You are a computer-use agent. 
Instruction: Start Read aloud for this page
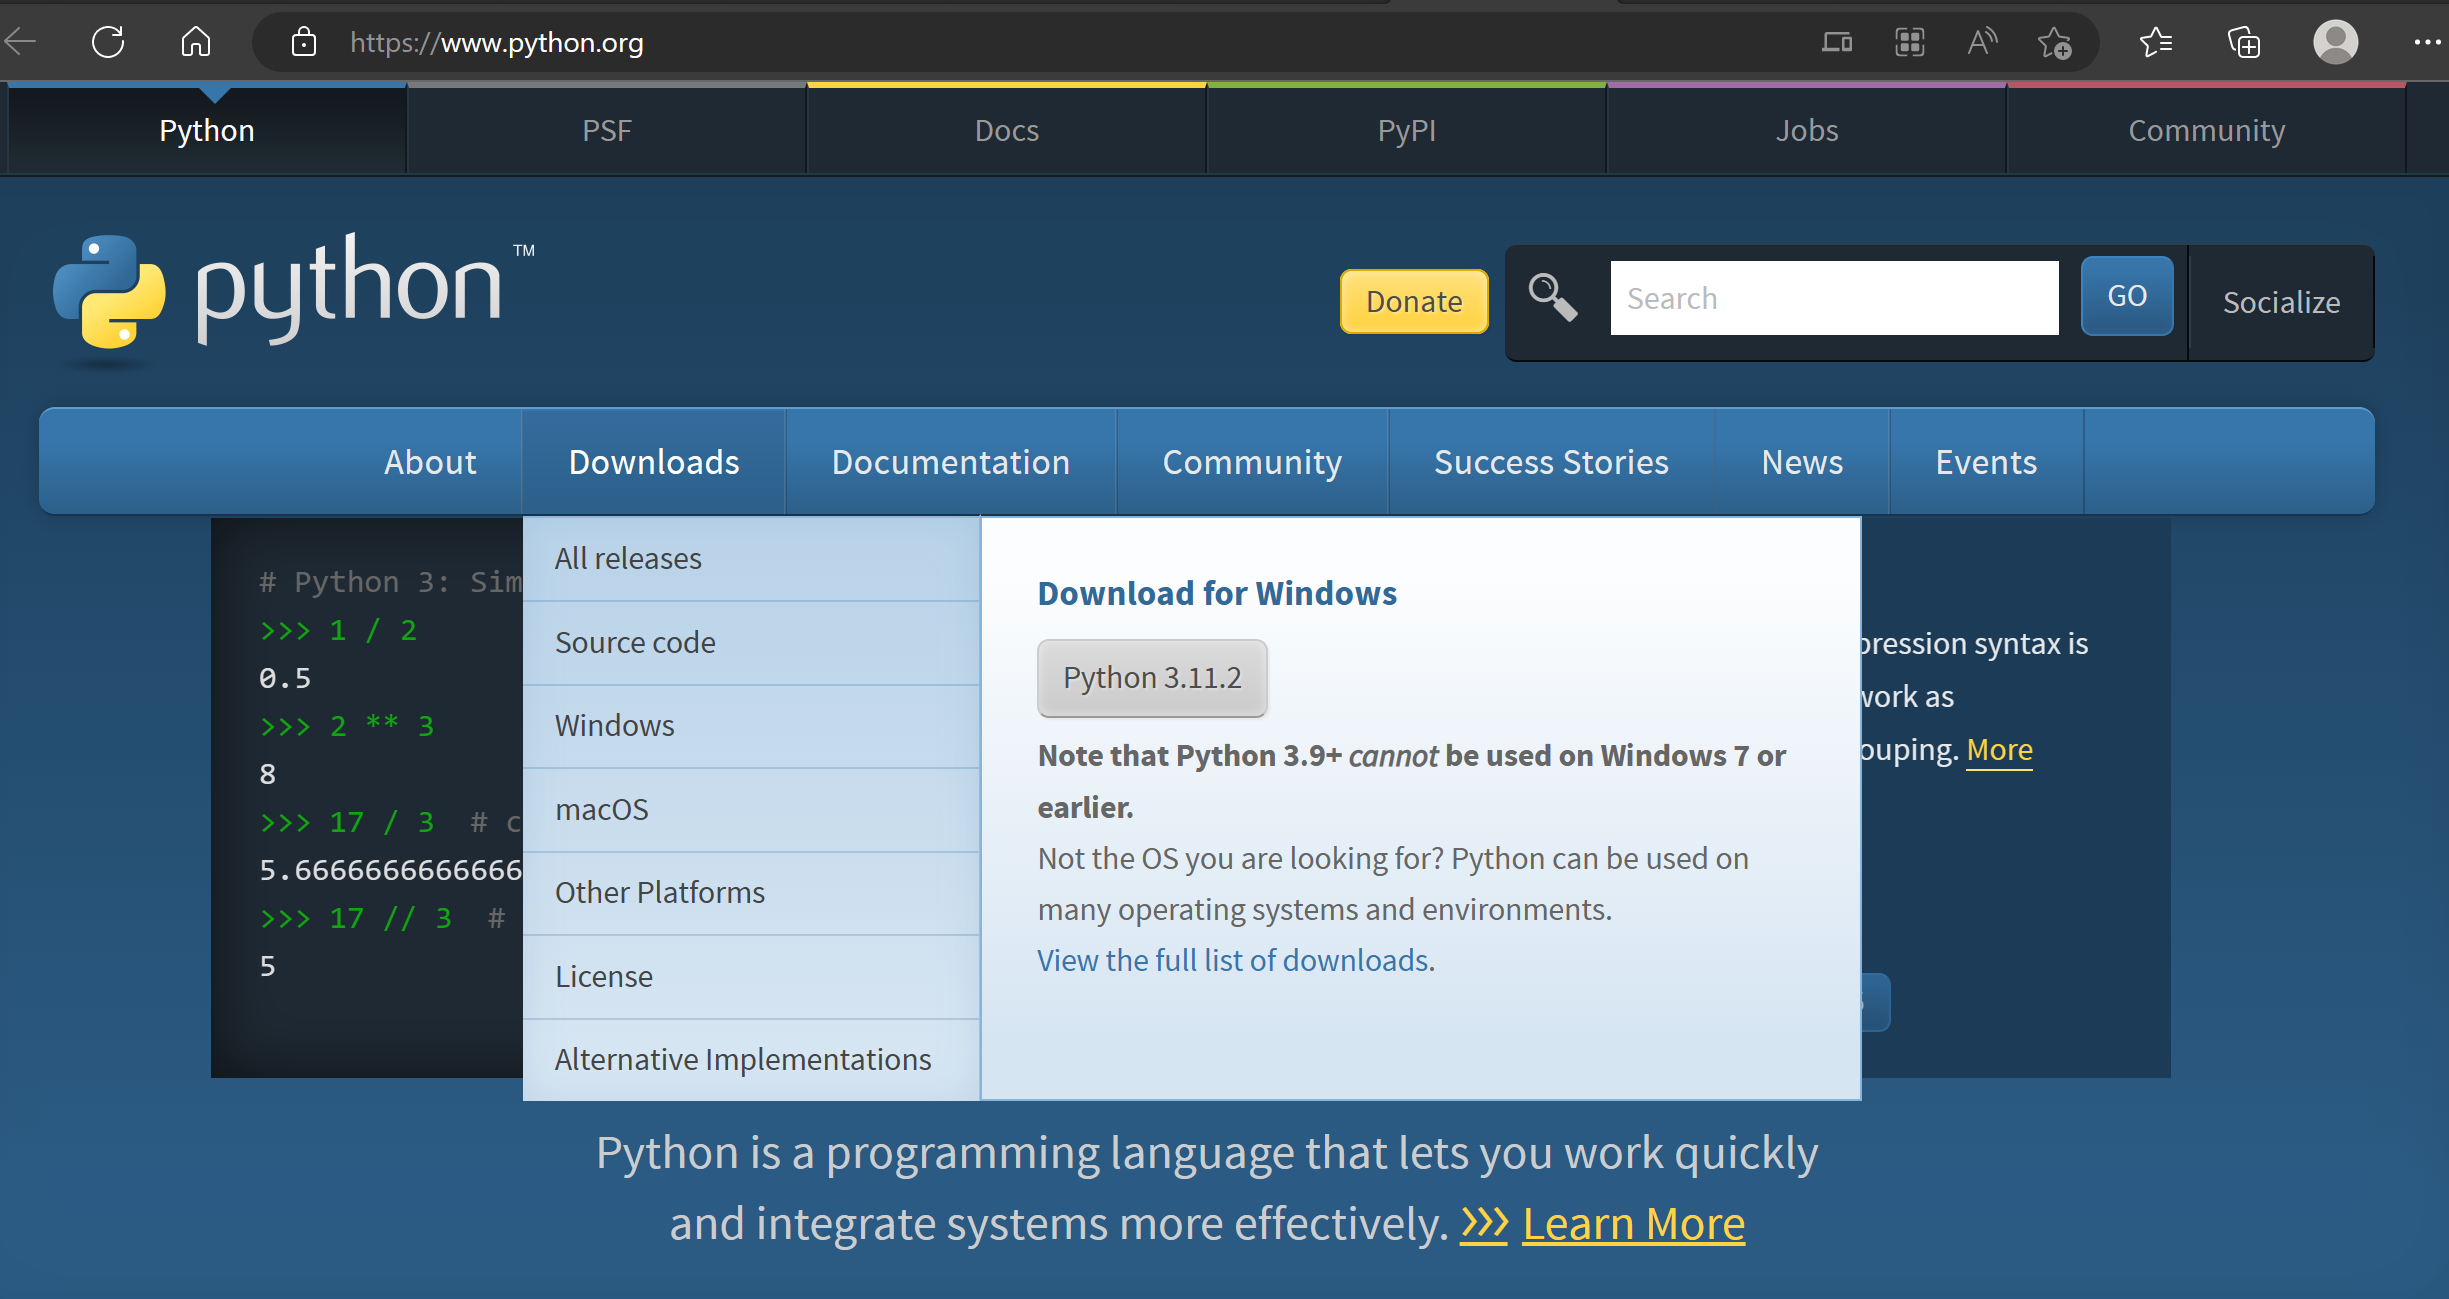pyautogui.click(x=1982, y=42)
